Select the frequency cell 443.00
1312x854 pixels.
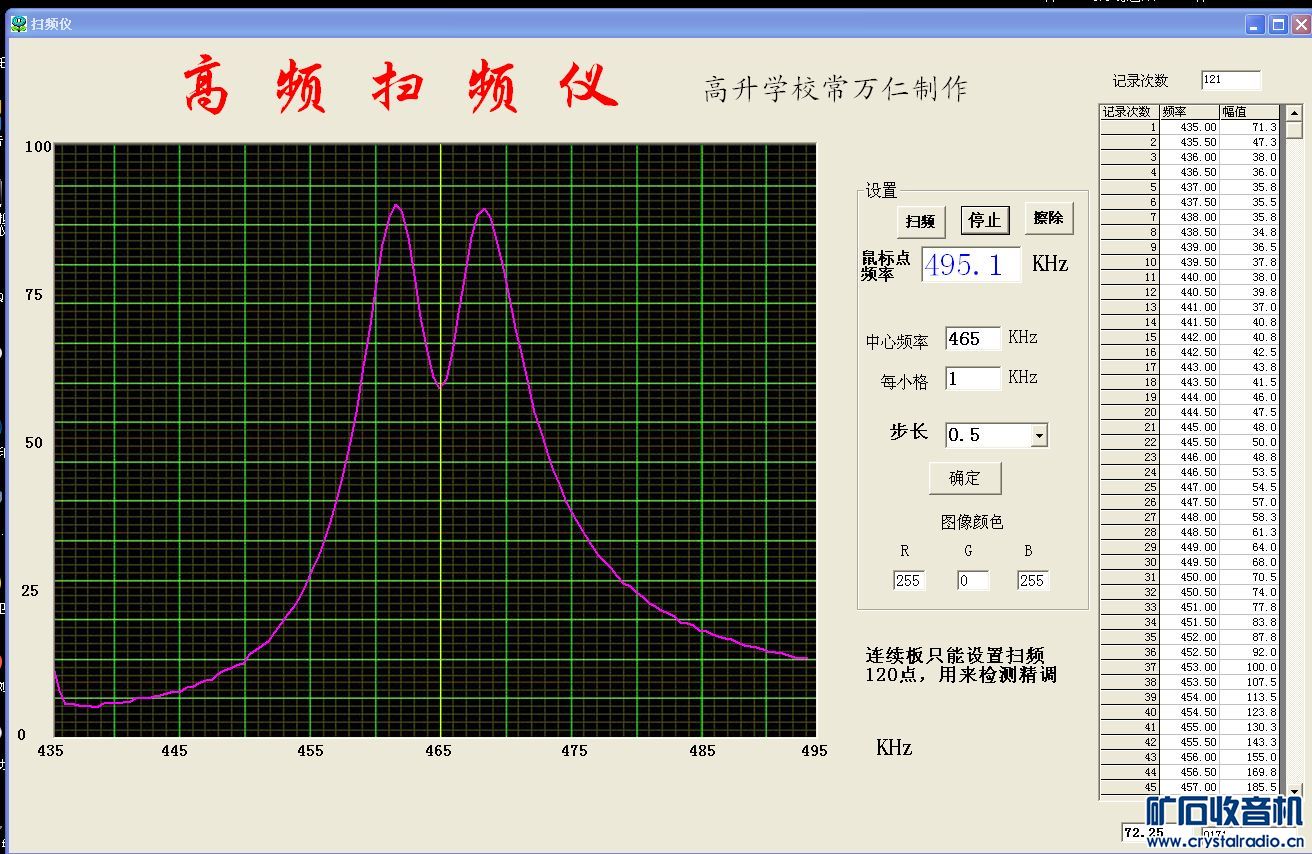pyautogui.click(x=1189, y=367)
